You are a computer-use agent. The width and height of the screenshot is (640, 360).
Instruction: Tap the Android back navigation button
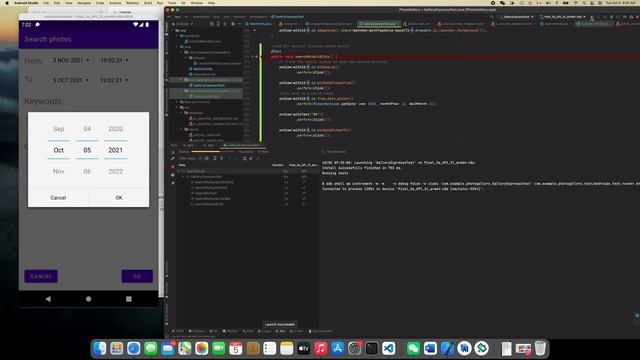[x=48, y=299]
